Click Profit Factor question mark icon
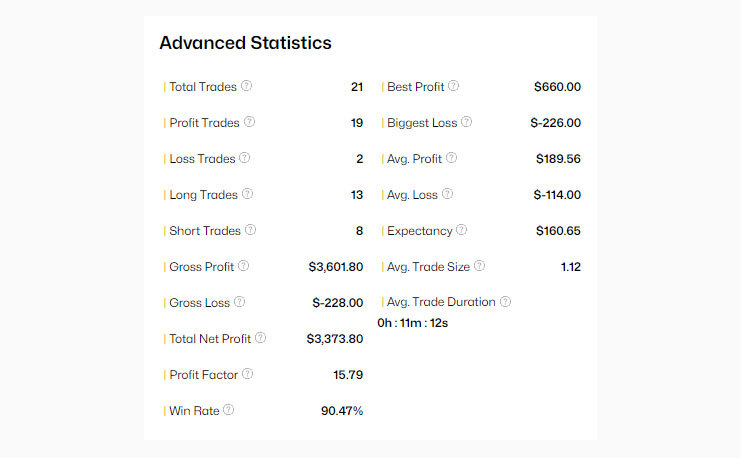This screenshot has height=458, width=741. [x=248, y=374]
